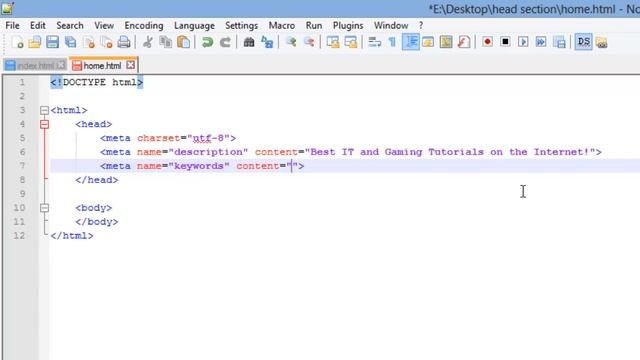640x360 pixels.
Task: Click the DOCTYPE html text on line 1
Action: pyautogui.click(x=97, y=82)
